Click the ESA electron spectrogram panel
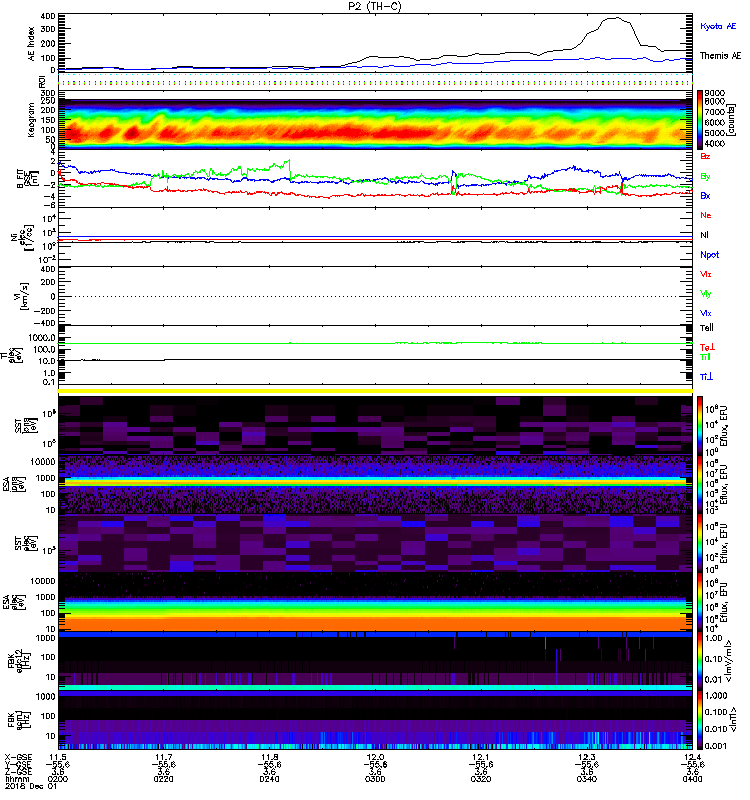 coord(375,602)
